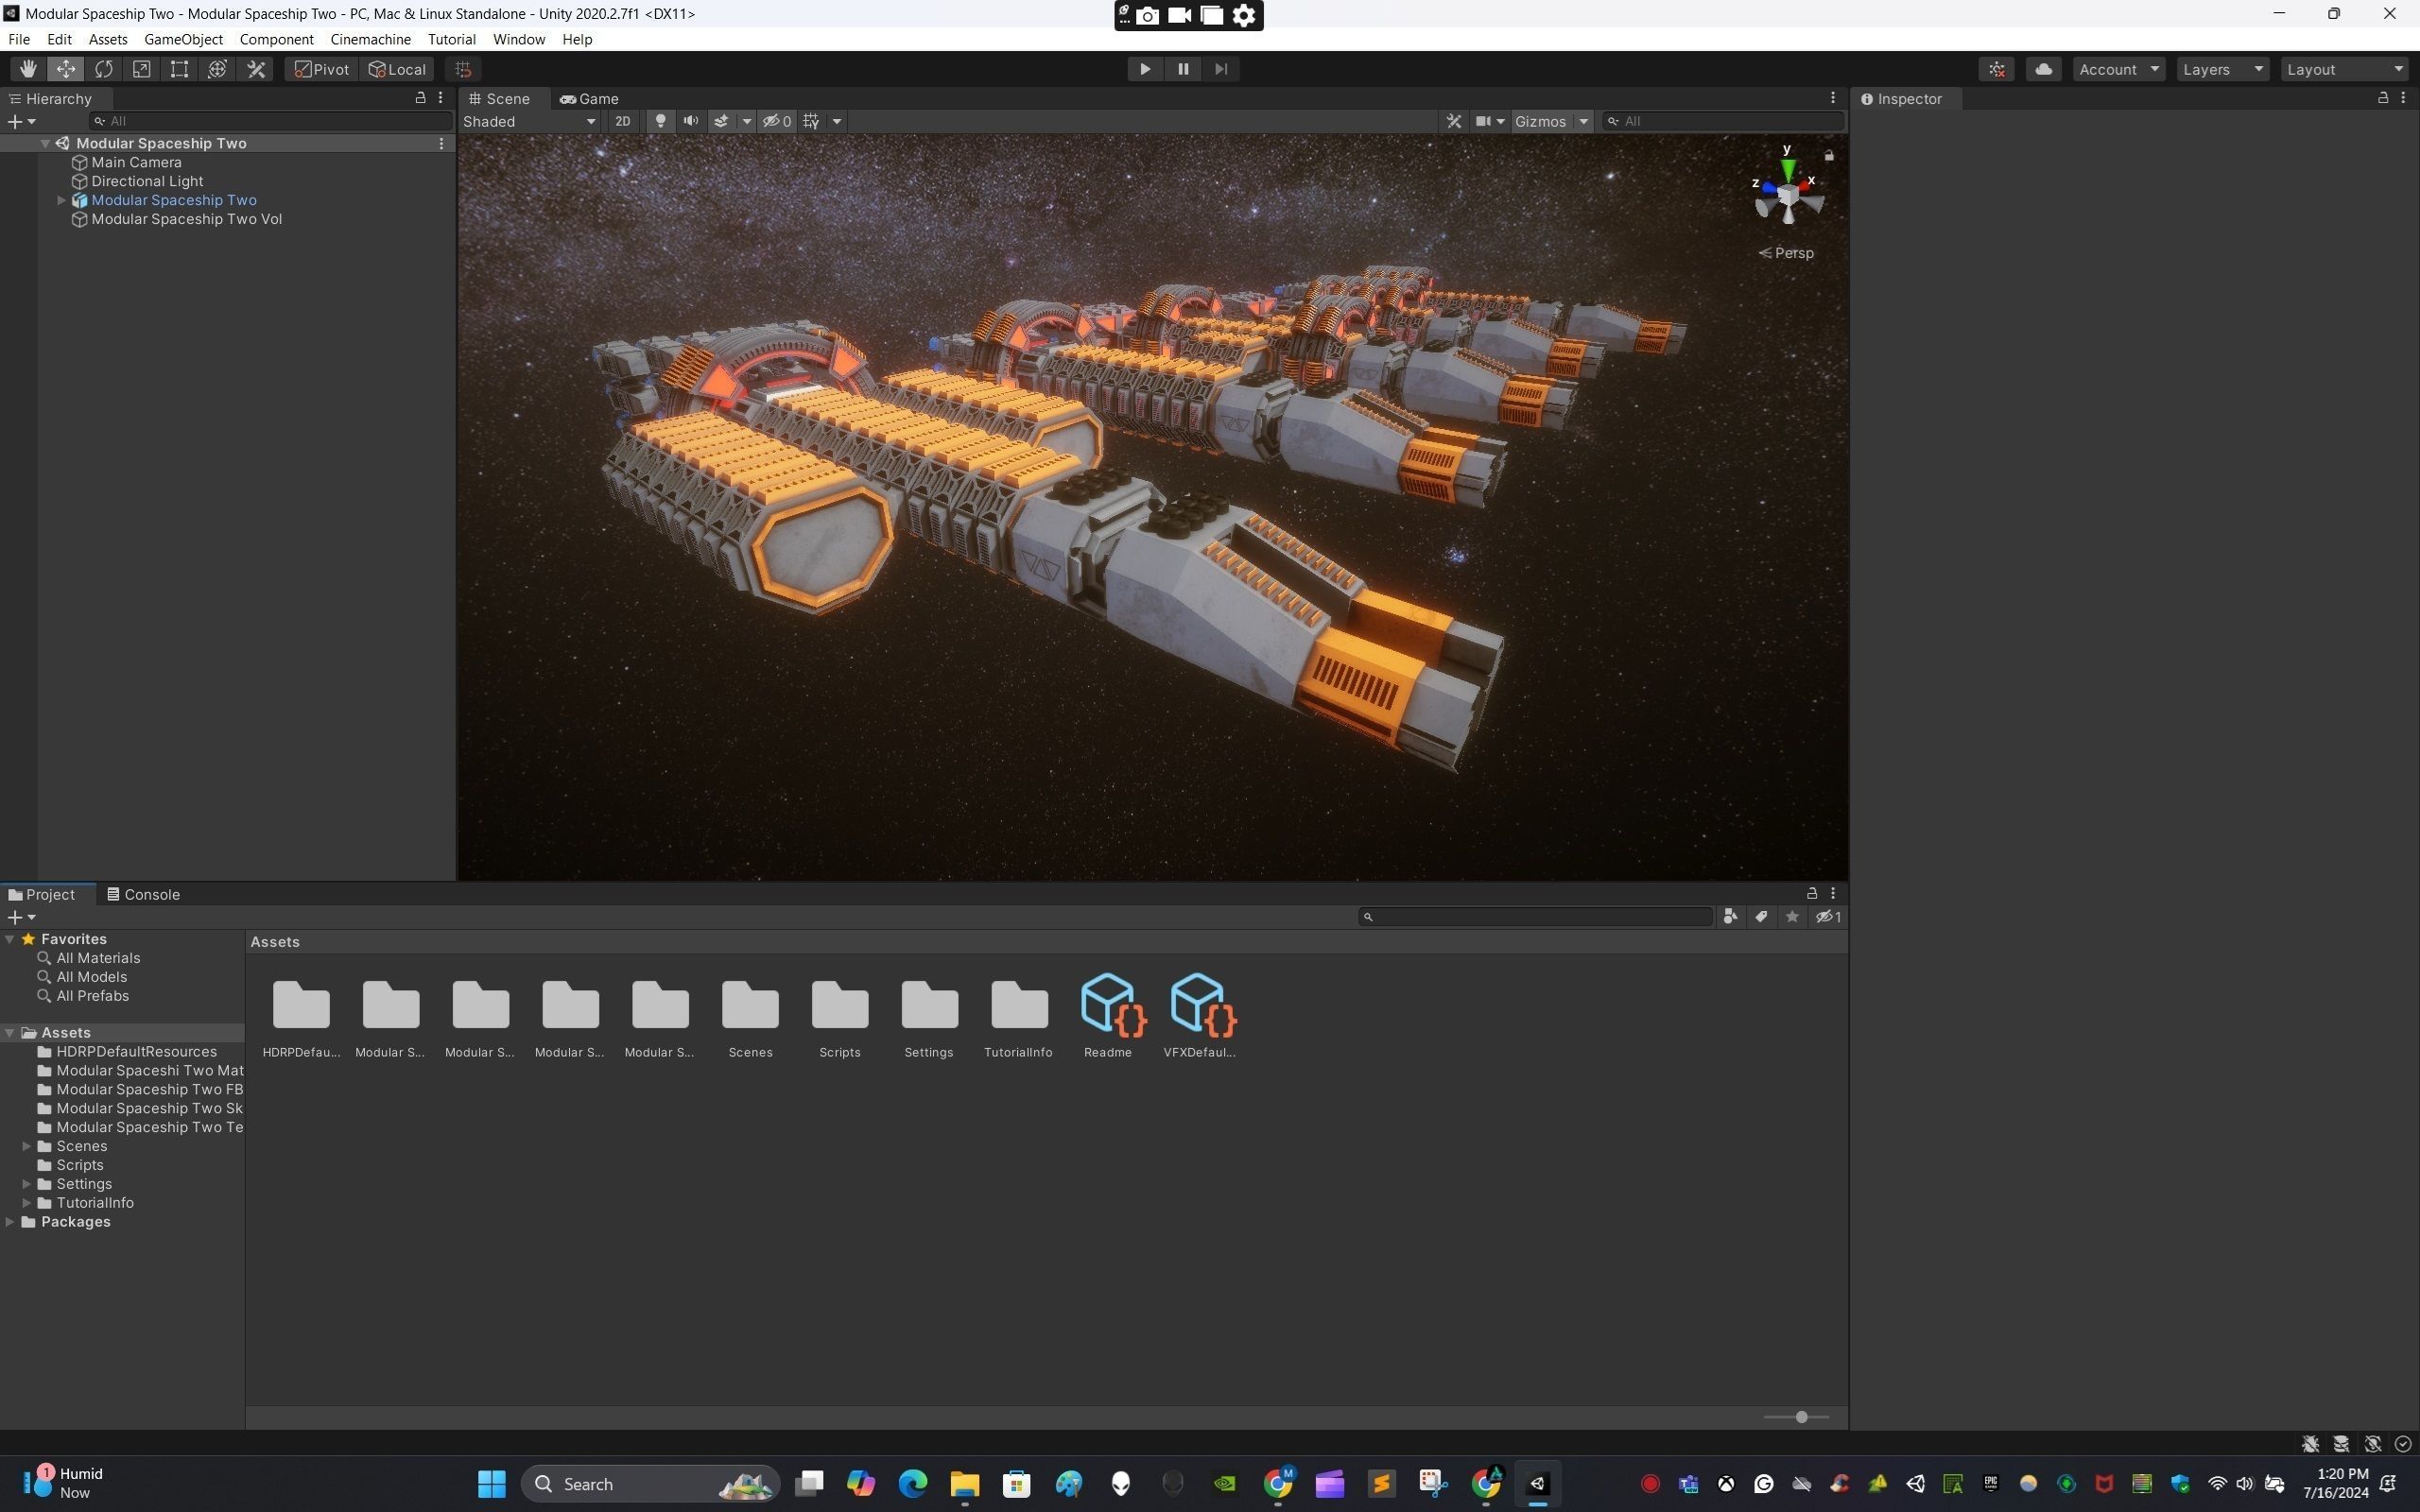Search assets by label icon
The width and height of the screenshot is (2420, 1512).
tap(1761, 917)
